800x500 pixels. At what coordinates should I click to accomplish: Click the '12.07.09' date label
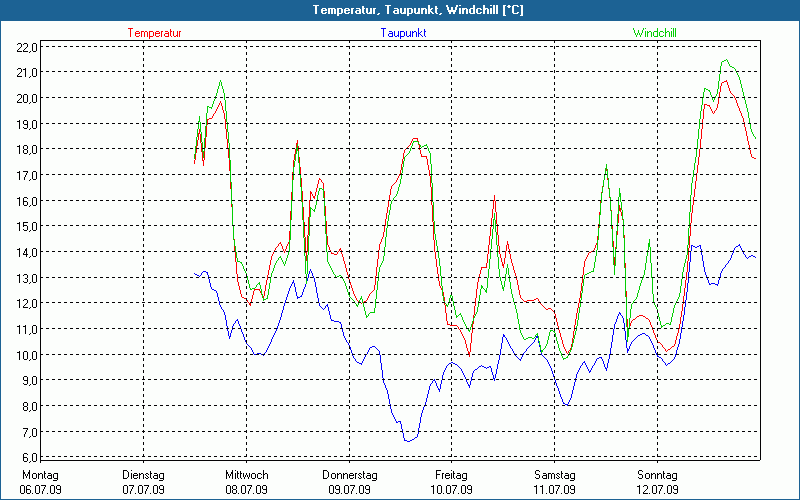657,490
